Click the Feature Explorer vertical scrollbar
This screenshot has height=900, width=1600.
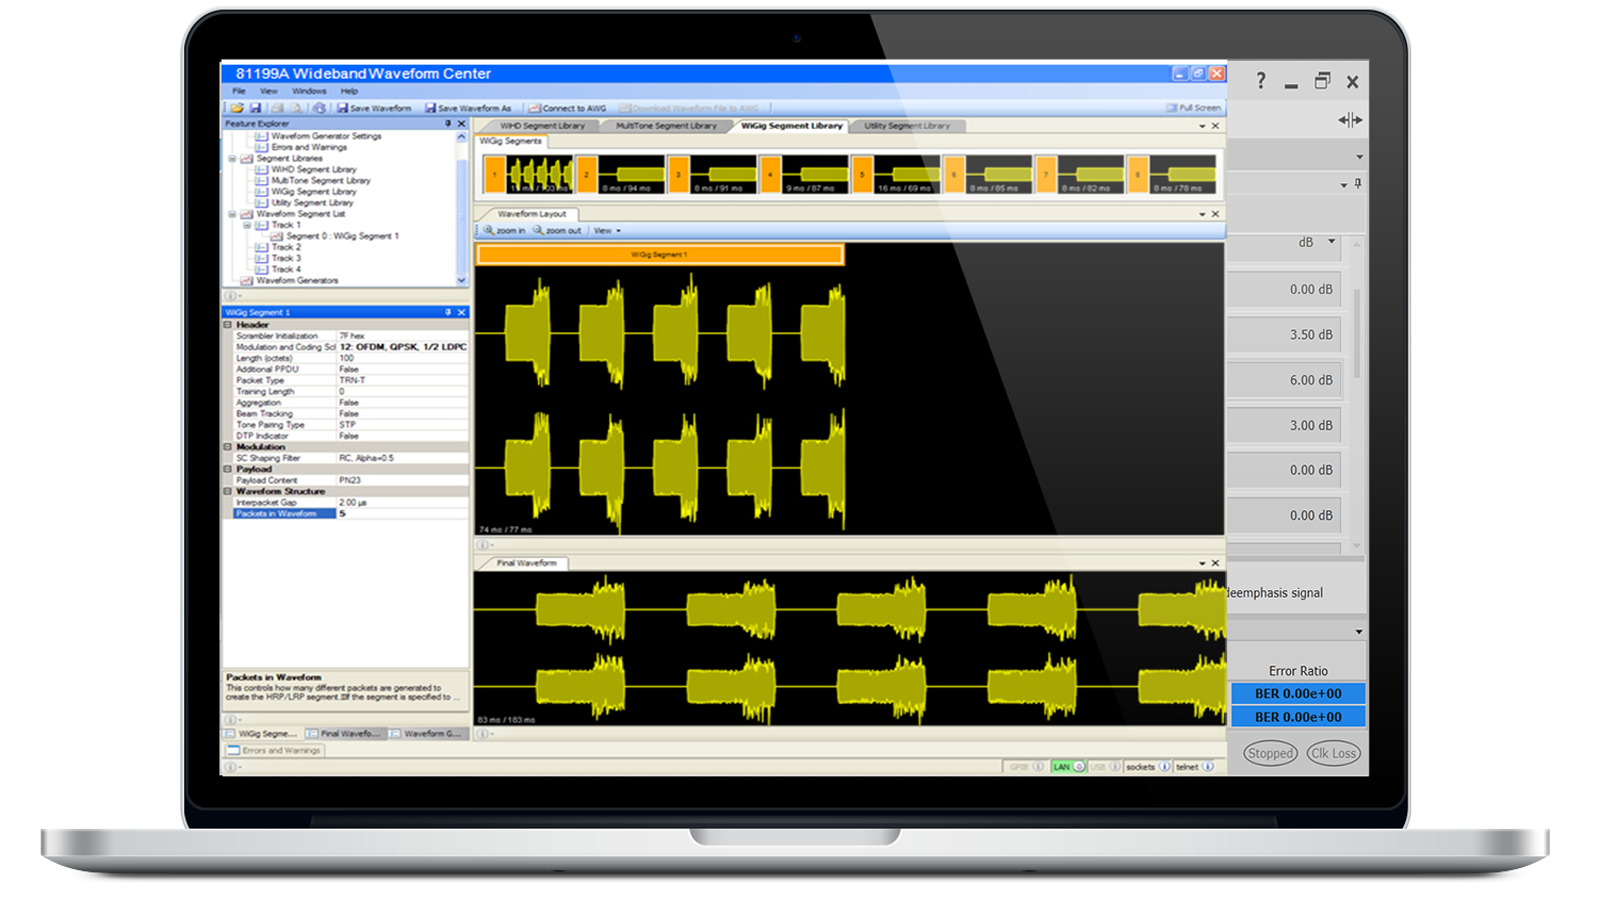(461, 200)
